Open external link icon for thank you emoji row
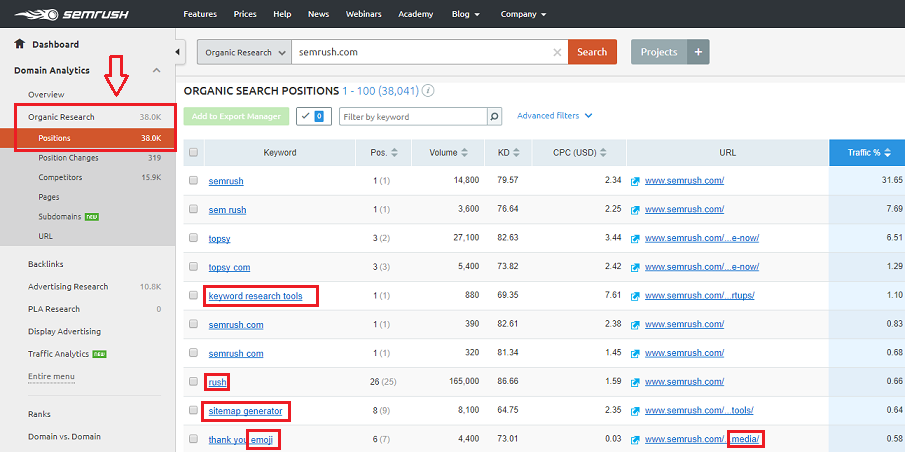The width and height of the screenshot is (905, 452). pyautogui.click(x=635, y=440)
